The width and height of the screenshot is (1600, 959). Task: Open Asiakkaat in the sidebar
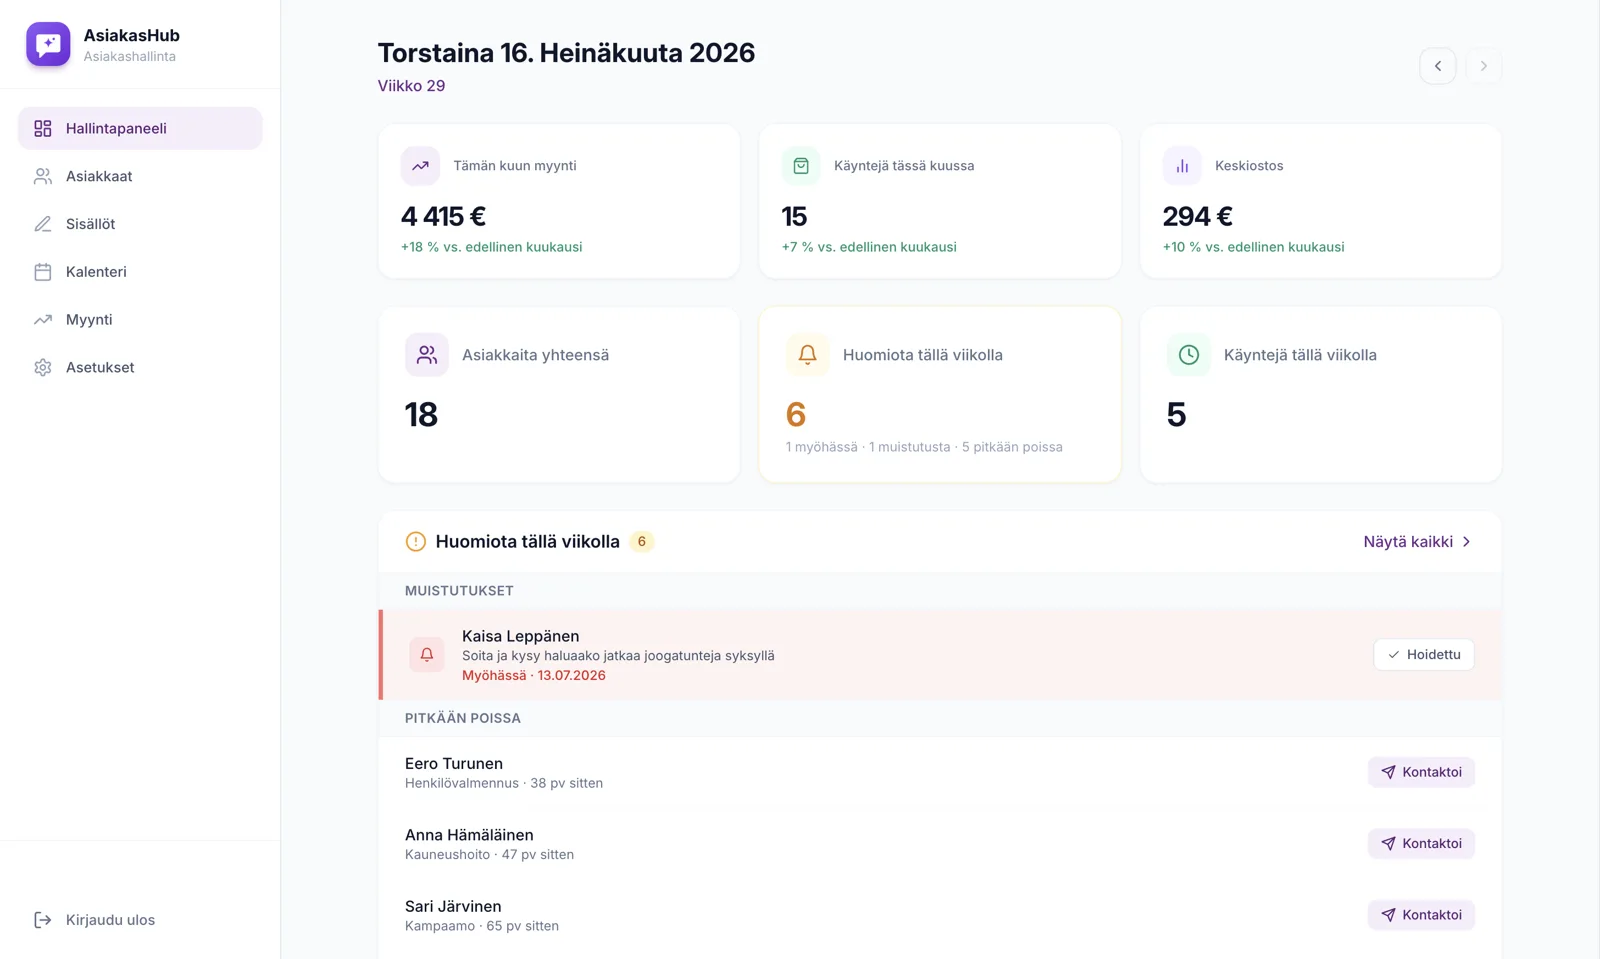(140, 176)
